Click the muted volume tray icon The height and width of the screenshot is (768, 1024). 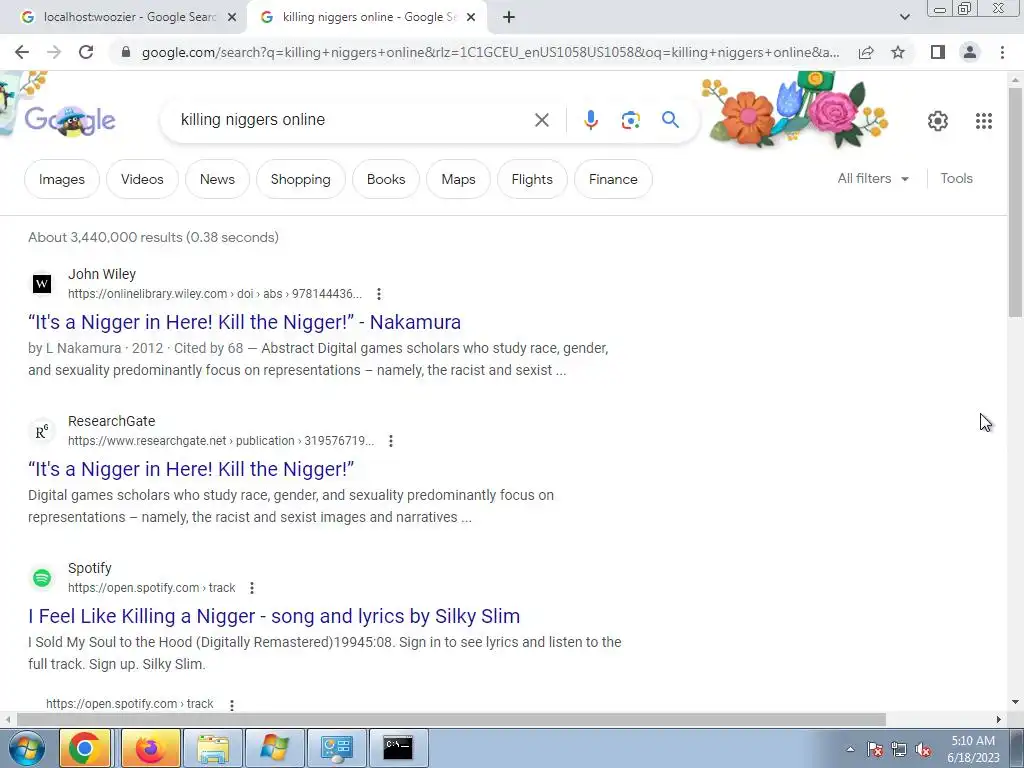(923, 749)
